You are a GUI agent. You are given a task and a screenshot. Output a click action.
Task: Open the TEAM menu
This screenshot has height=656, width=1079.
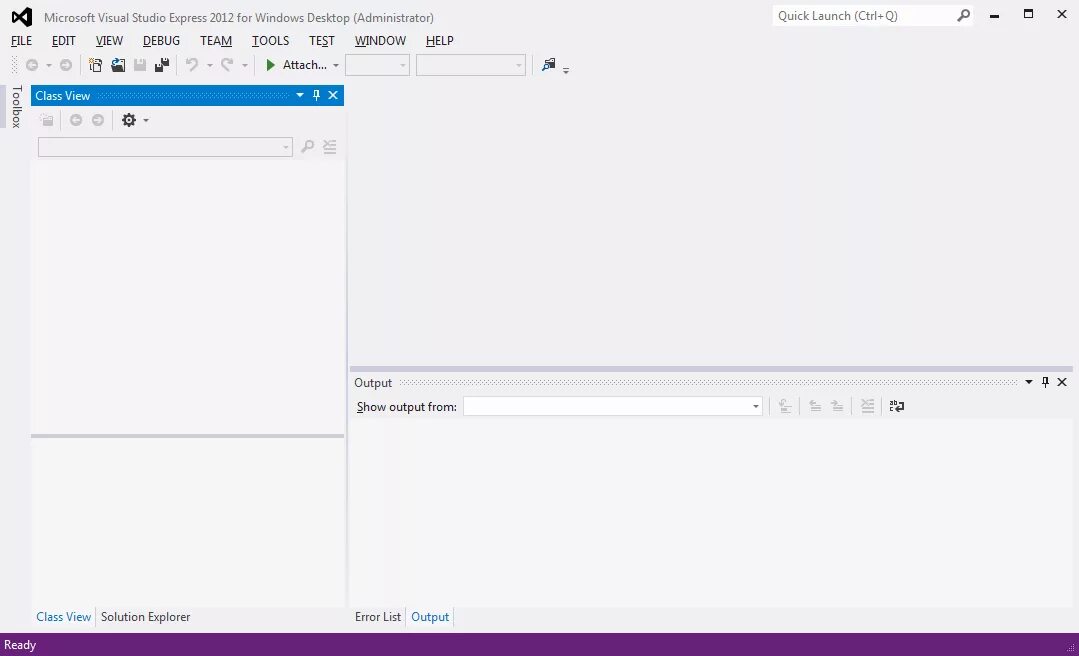[215, 41]
